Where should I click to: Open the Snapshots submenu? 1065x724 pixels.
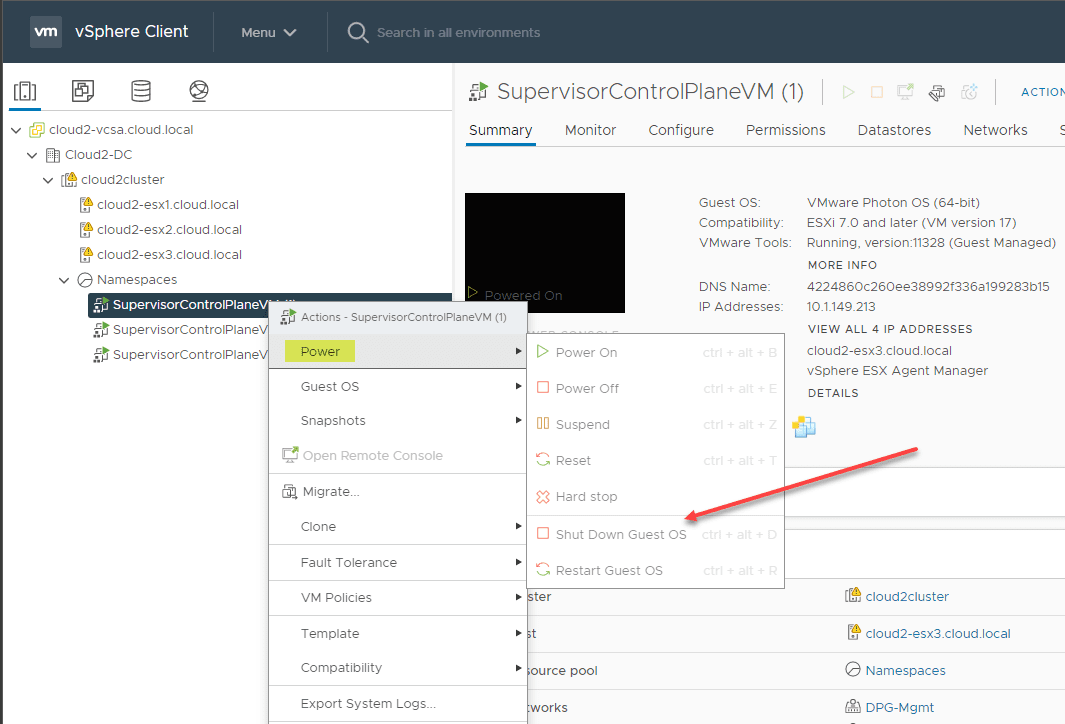point(333,421)
